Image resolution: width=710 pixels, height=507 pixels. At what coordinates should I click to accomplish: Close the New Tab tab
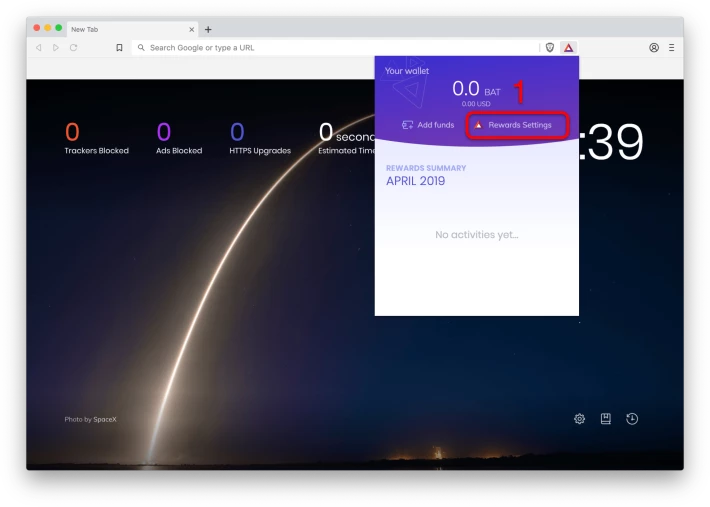coord(192,29)
